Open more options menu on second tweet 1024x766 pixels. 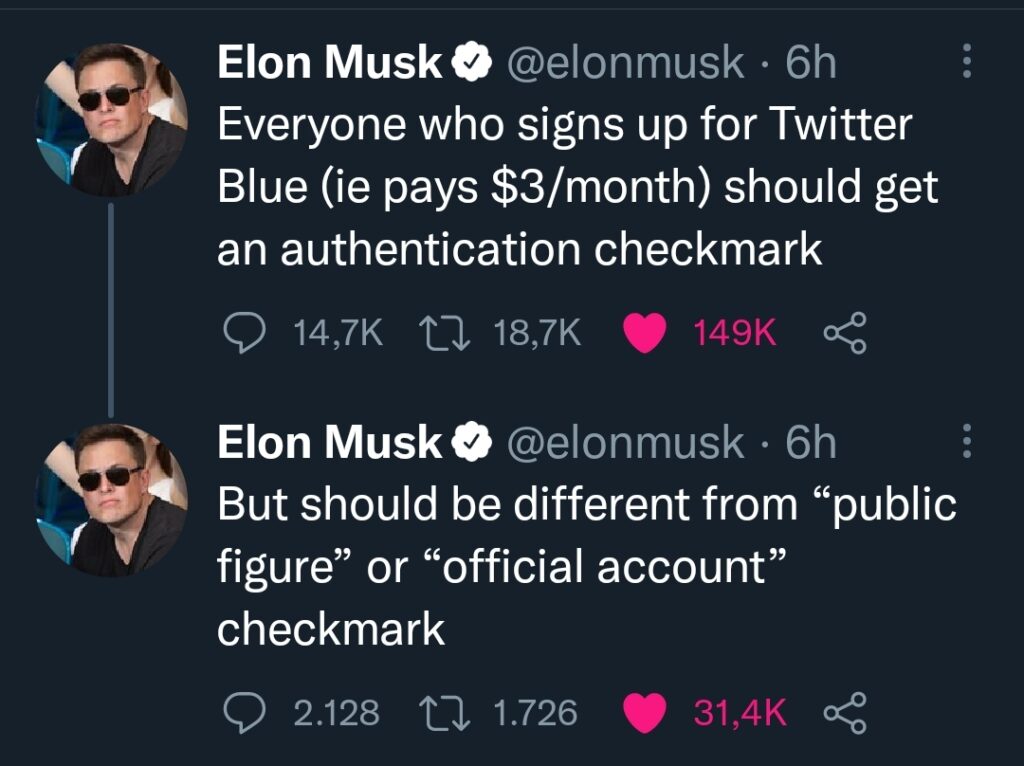[967, 441]
